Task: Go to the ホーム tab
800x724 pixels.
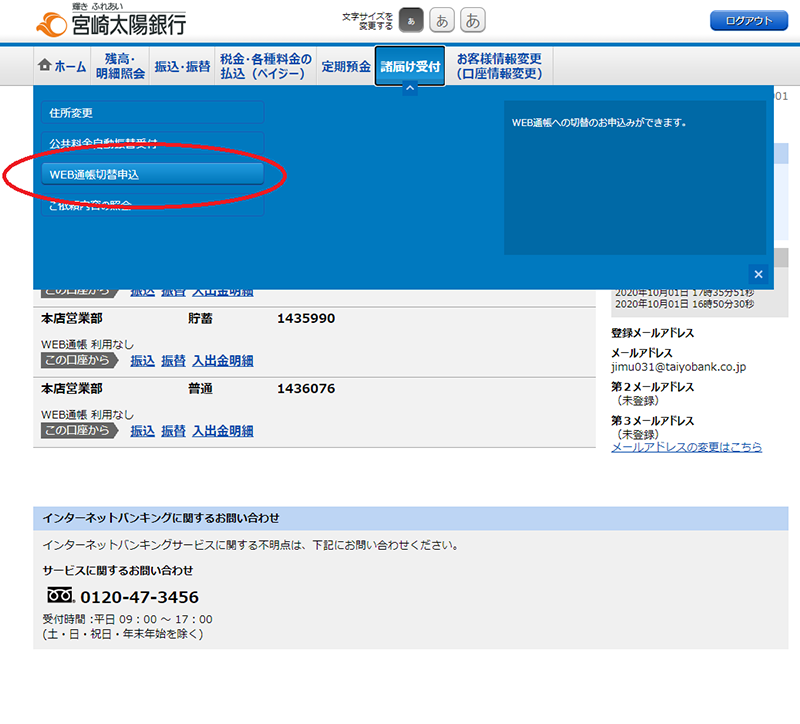Action: tap(62, 66)
